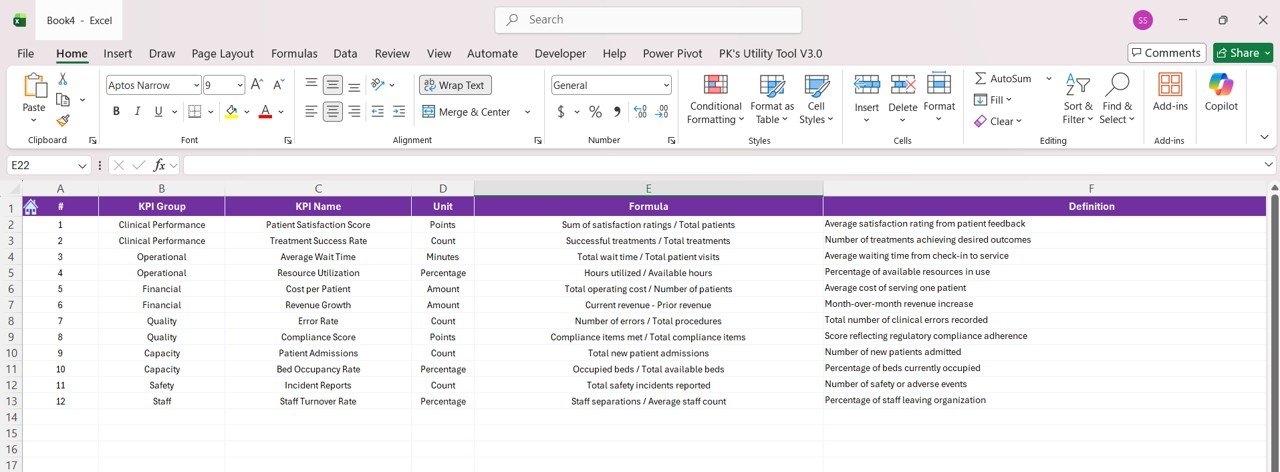Expand the Name Box dropdown arrow
Image resolution: width=1280 pixels, height=472 pixels.
[83, 165]
